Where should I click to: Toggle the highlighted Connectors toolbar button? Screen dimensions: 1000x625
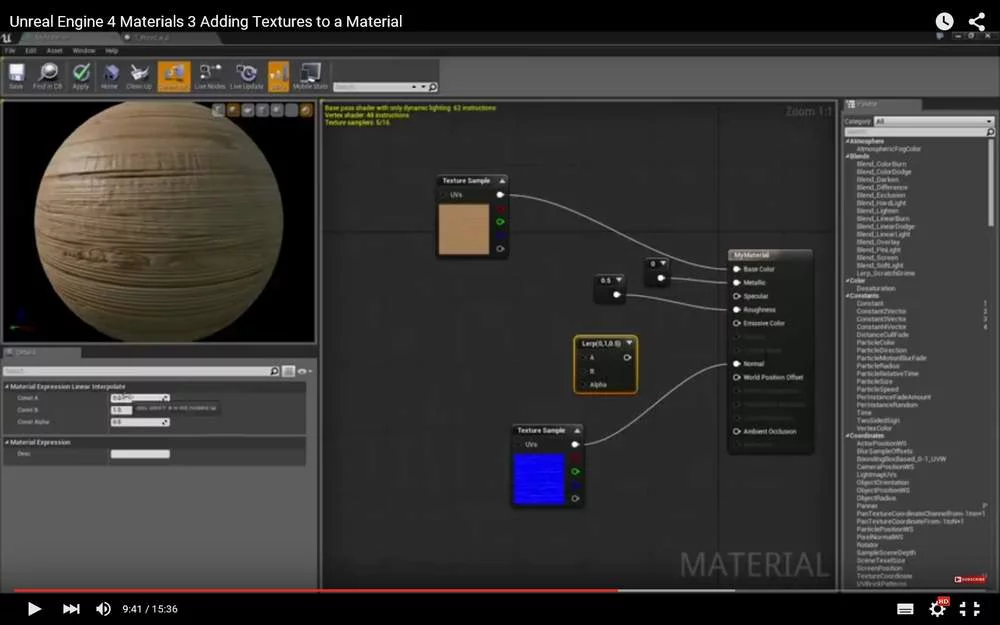coord(174,74)
